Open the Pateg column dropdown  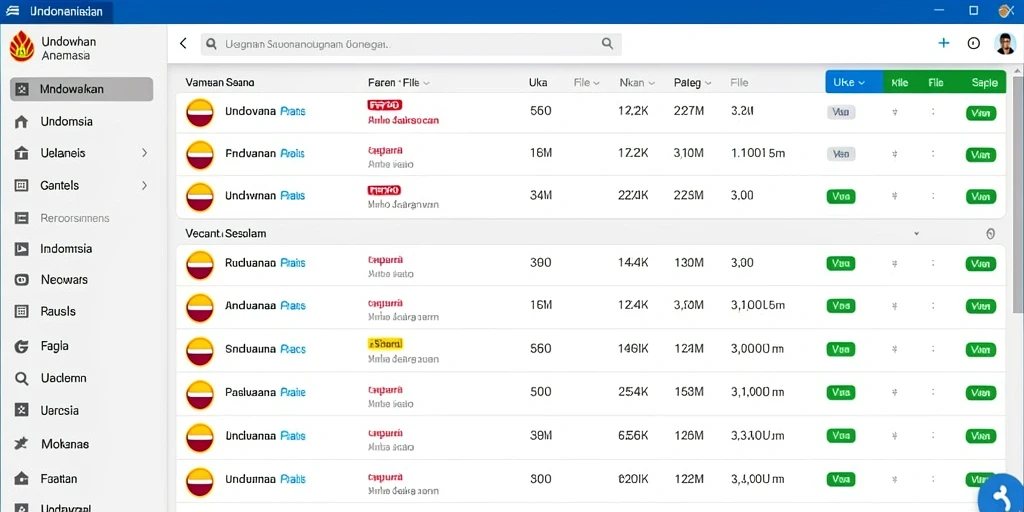tap(693, 83)
